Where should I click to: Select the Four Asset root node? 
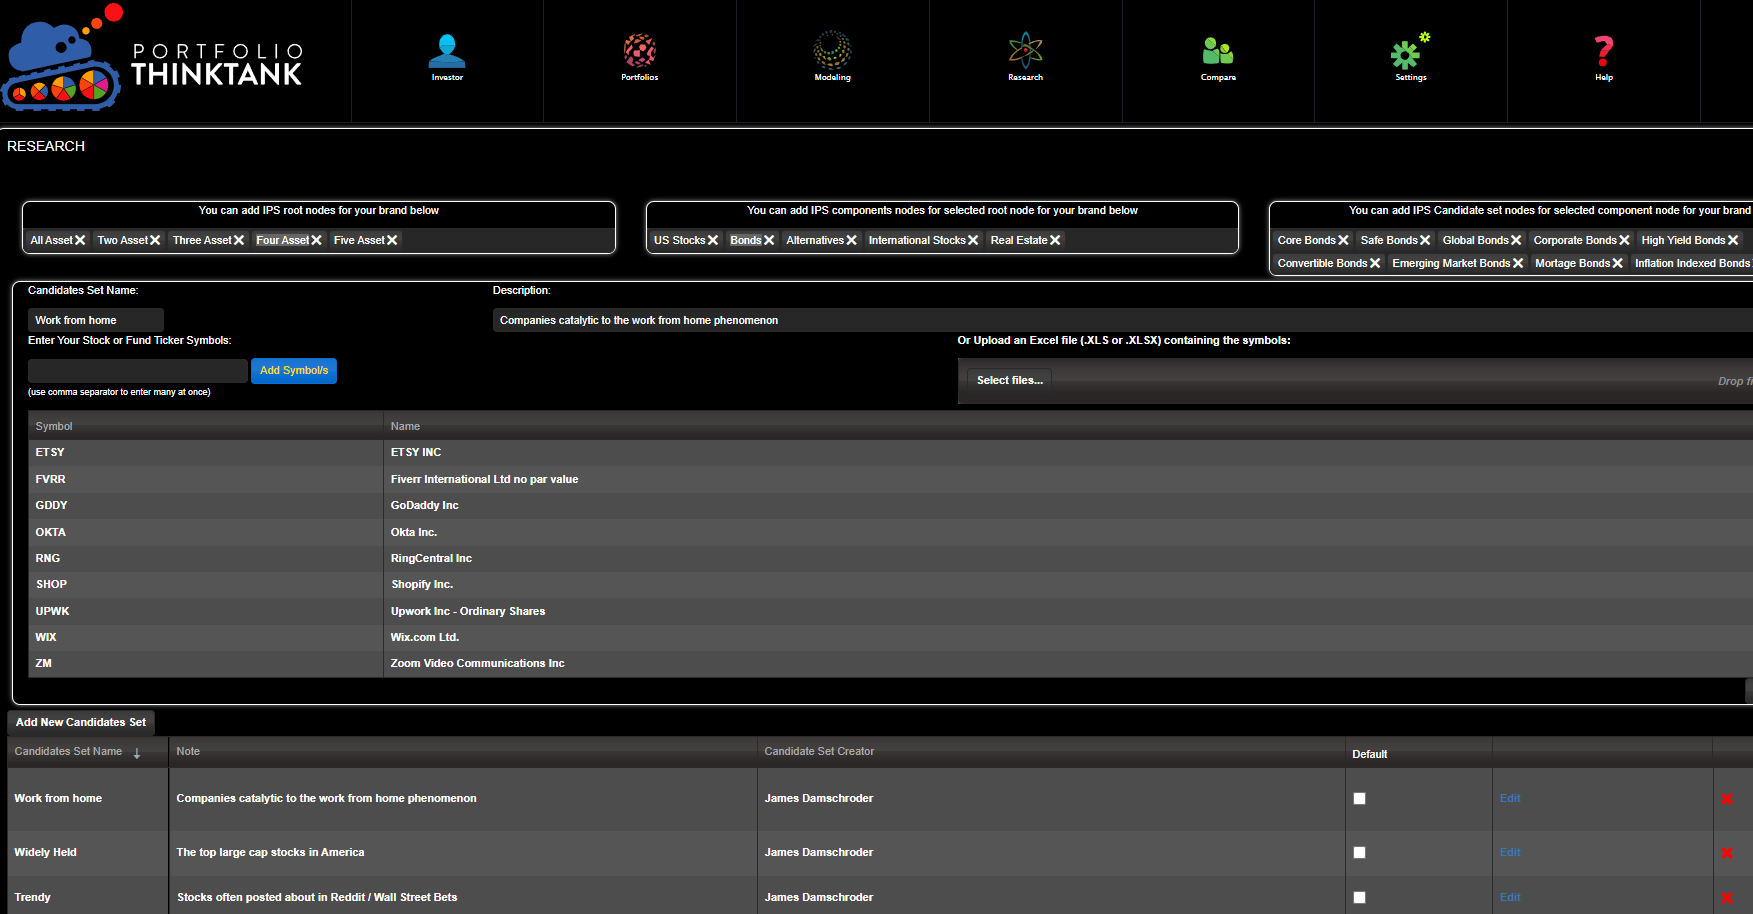(x=282, y=240)
